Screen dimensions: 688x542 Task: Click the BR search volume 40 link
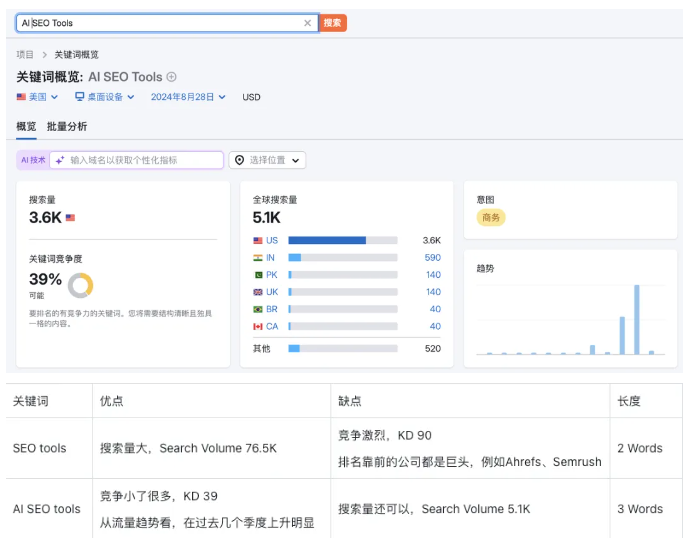click(x=435, y=309)
